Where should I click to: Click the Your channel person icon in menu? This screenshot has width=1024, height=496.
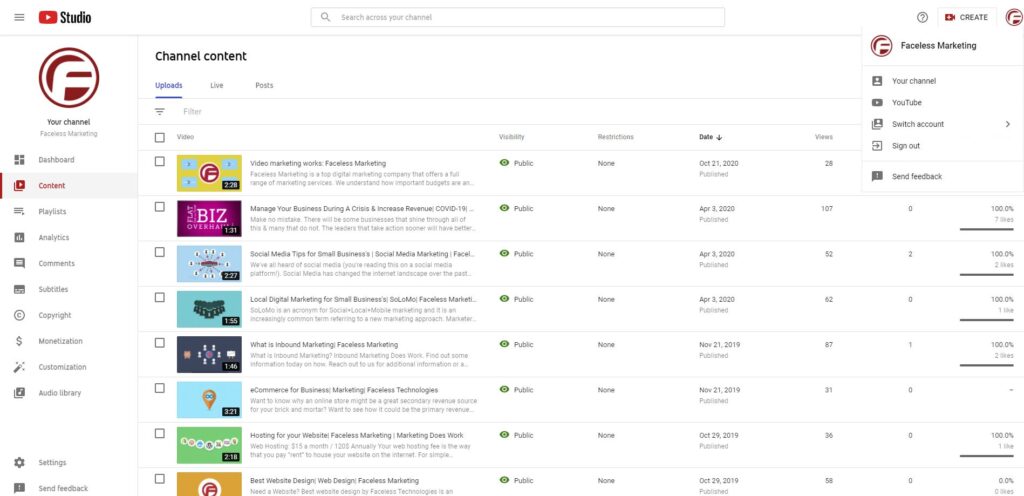pyautogui.click(x=877, y=81)
